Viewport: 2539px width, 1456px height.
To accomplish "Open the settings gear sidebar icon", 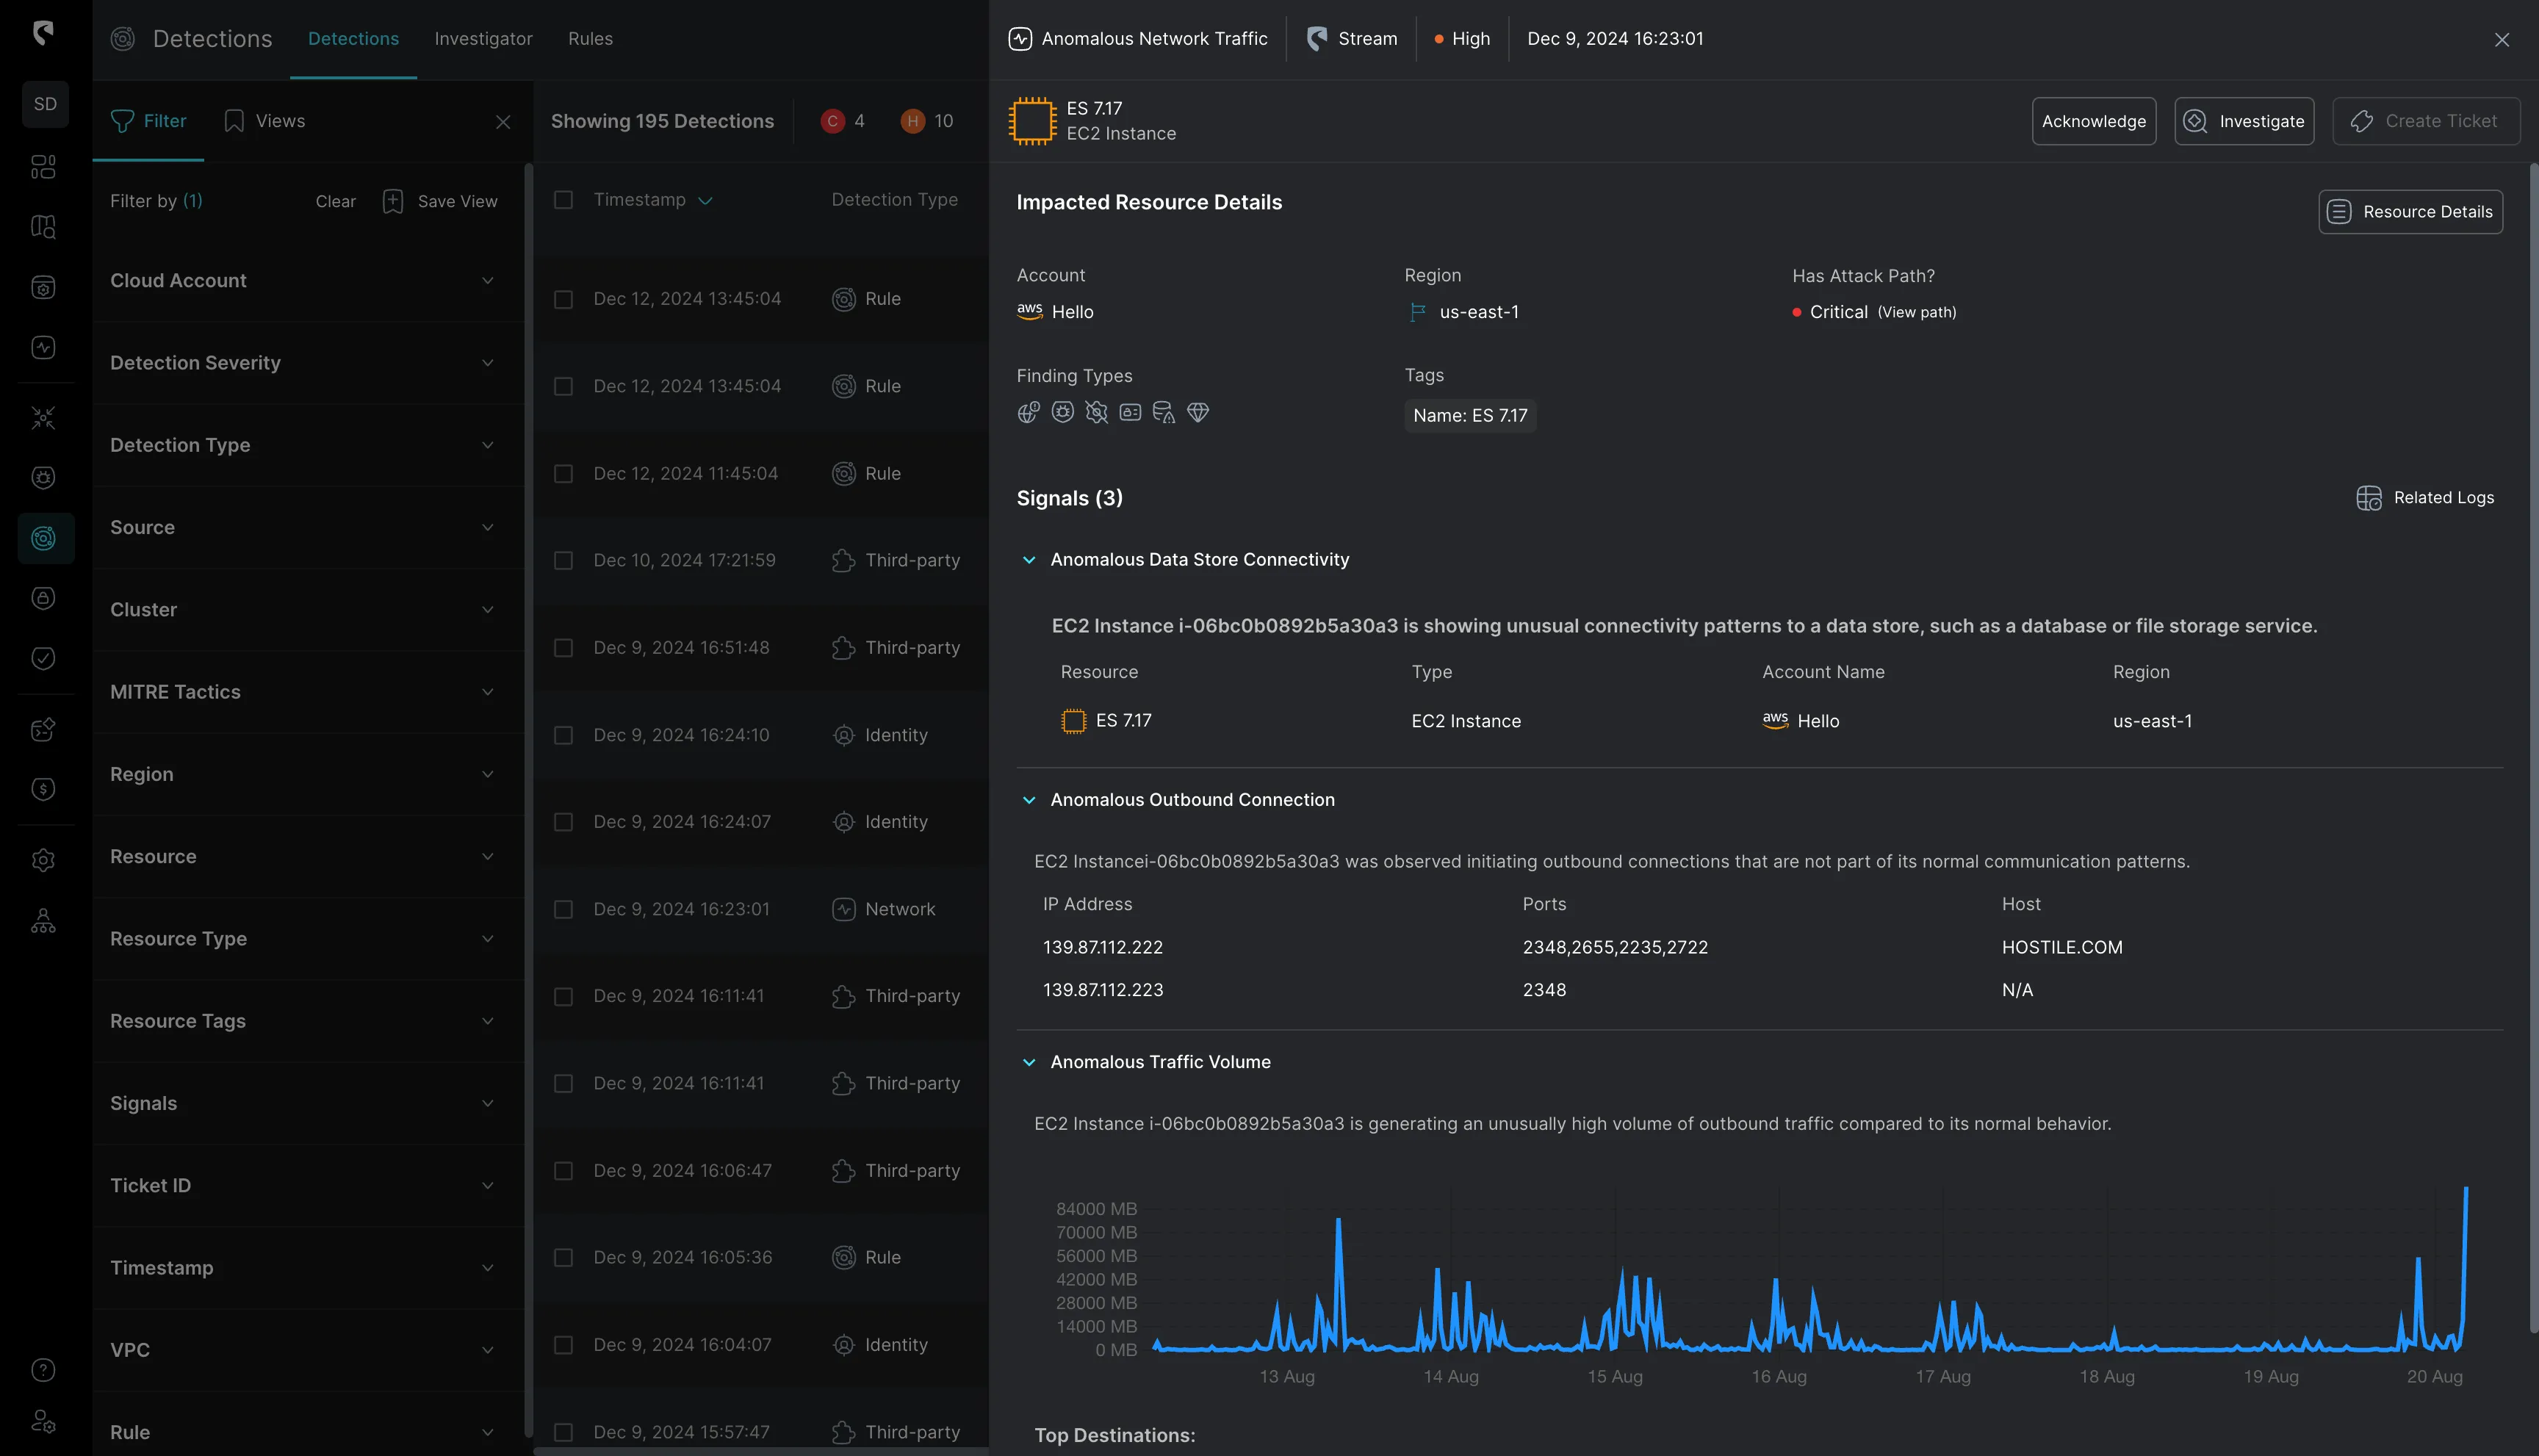I will click(43, 860).
